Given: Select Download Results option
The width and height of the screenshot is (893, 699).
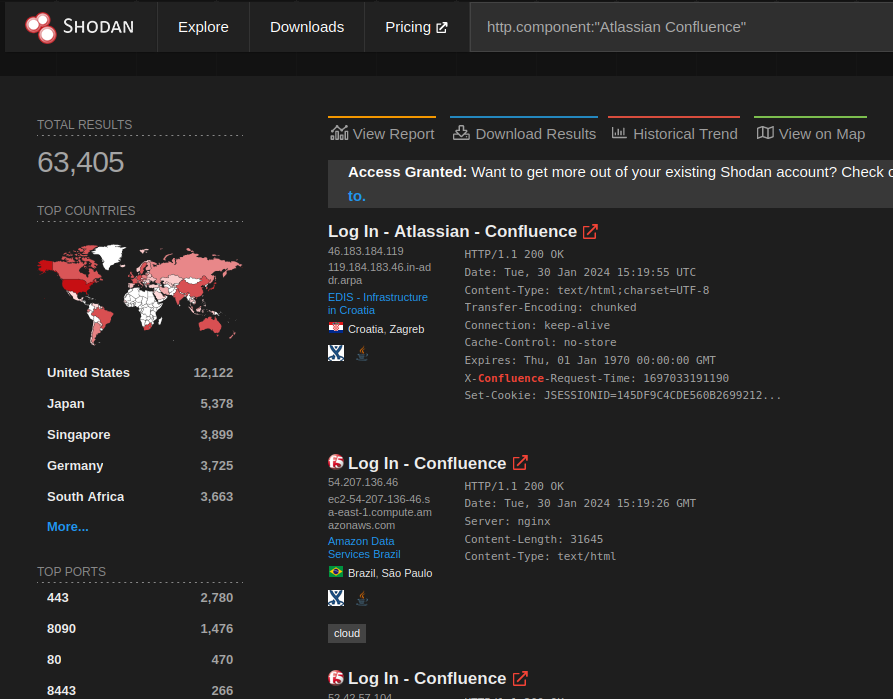Looking at the screenshot, I should point(524,133).
